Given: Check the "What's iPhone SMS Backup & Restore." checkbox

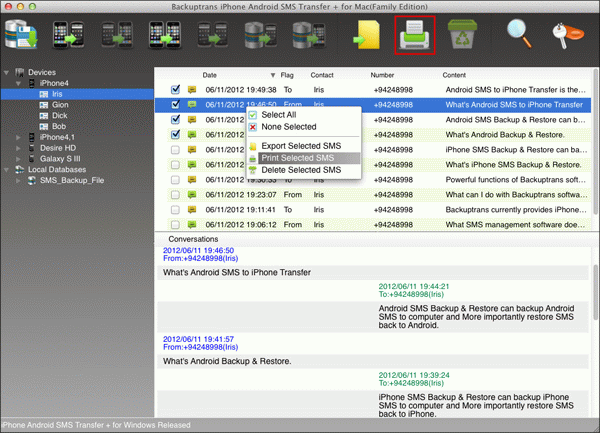Looking at the screenshot, I should coord(175,165).
